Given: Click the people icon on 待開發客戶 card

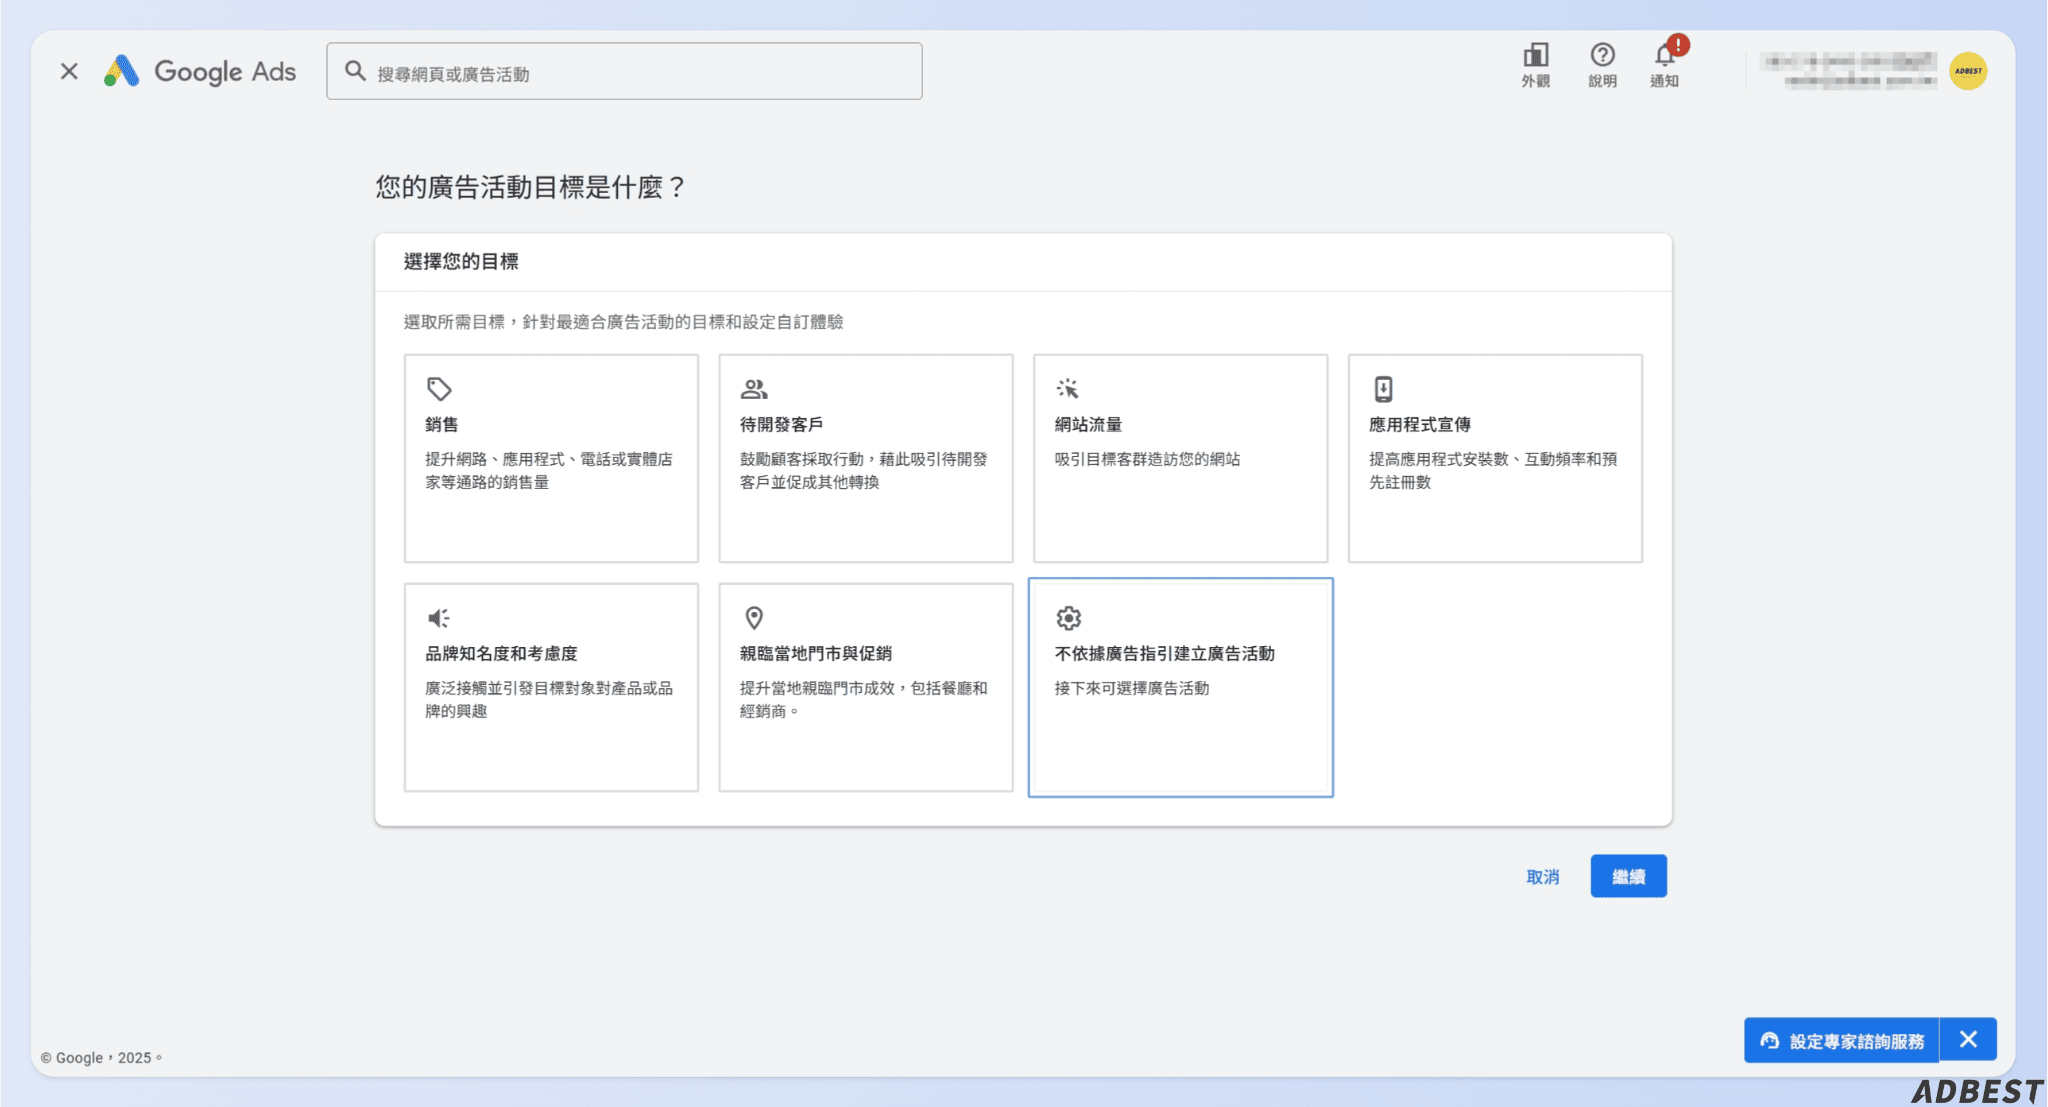Looking at the screenshot, I should click(753, 389).
